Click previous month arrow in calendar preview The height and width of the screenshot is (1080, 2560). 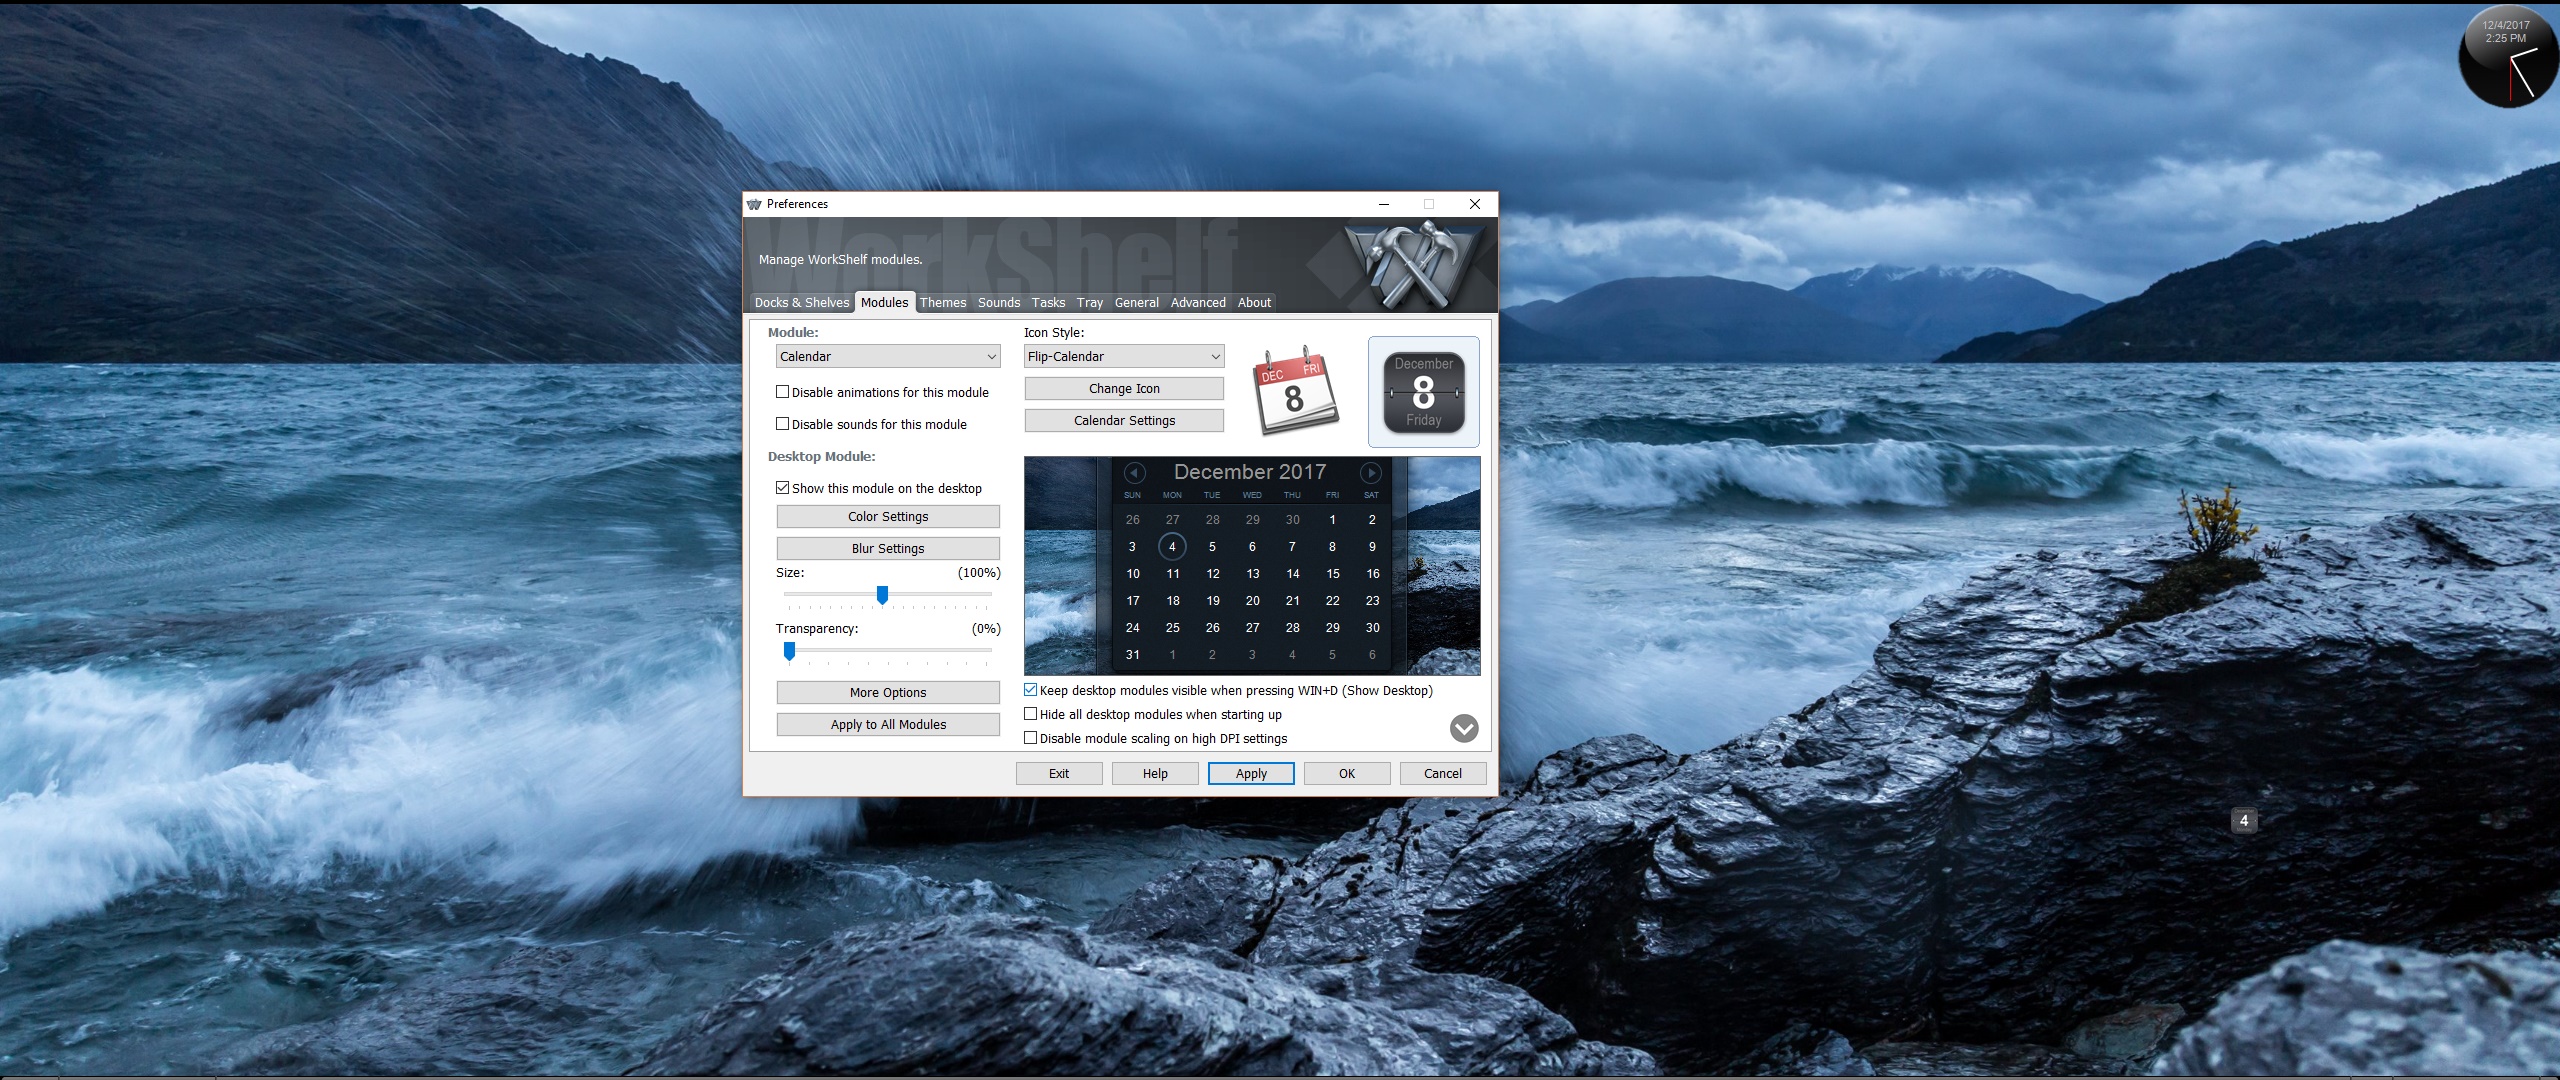pos(1134,472)
